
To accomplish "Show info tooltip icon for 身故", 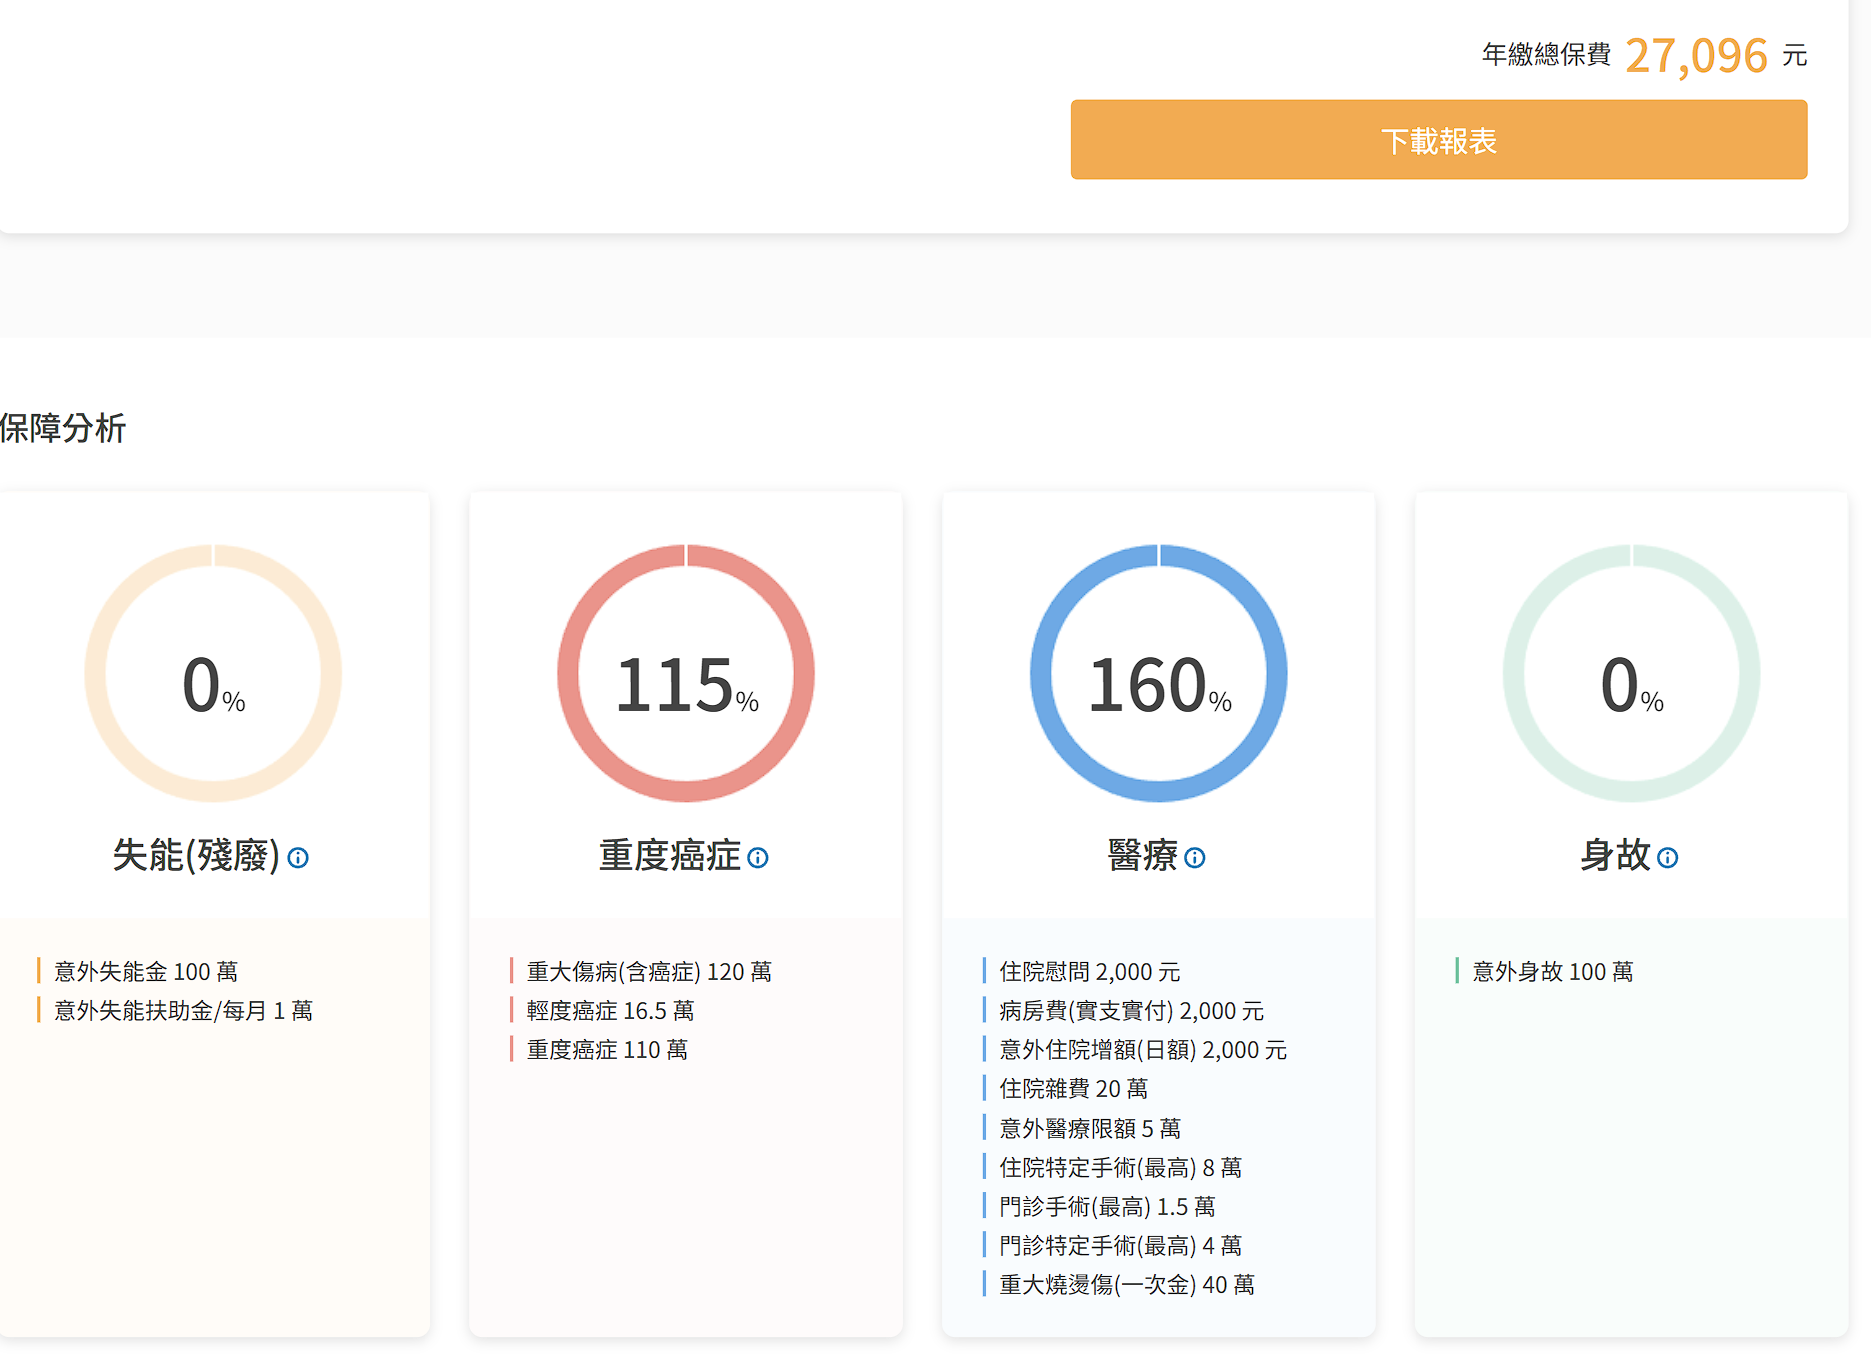I will [1667, 858].
